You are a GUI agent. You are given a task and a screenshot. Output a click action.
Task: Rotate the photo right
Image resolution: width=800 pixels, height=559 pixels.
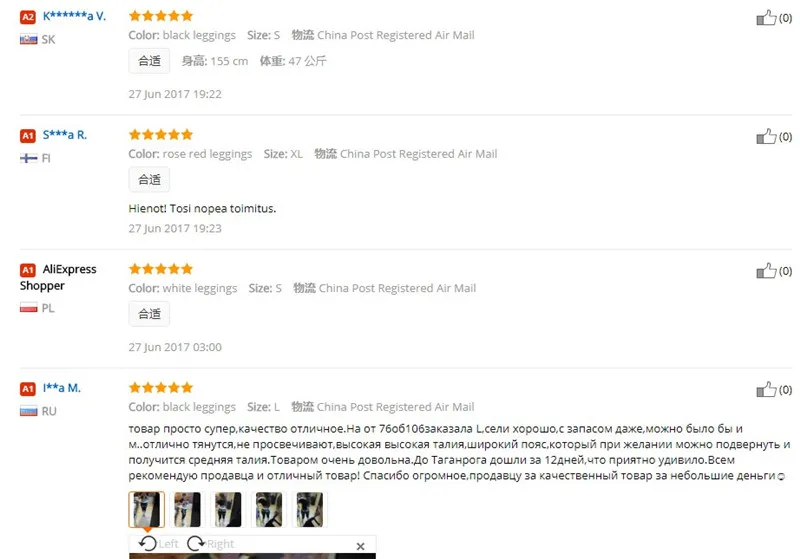tap(210, 544)
